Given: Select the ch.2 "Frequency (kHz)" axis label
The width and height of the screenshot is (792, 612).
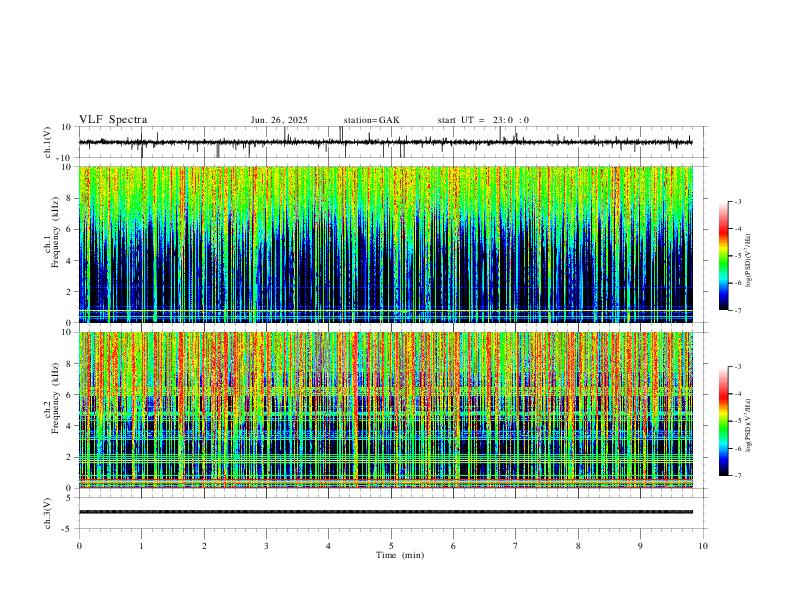Looking at the screenshot, I should [55, 398].
